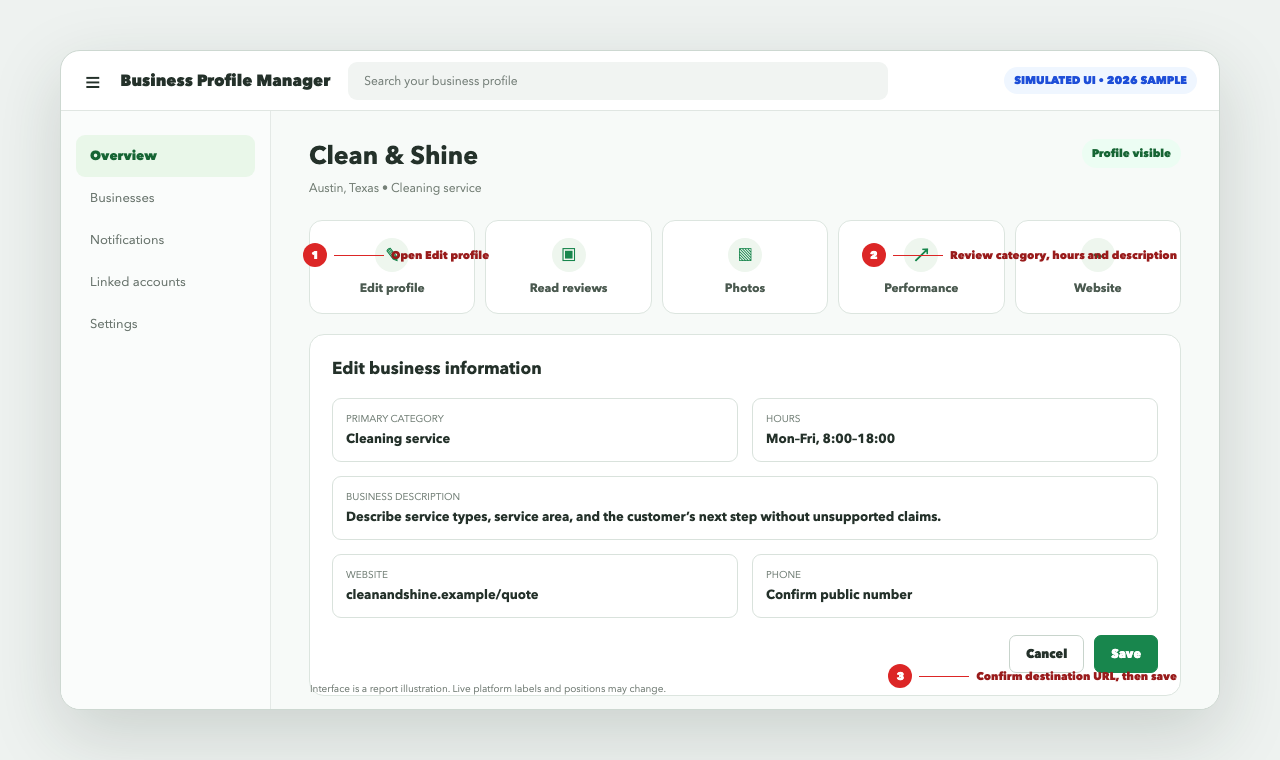Viewport: 1280px width, 760px height.
Task: Click the Clean & Shine heading
Action: pyautogui.click(x=393, y=155)
